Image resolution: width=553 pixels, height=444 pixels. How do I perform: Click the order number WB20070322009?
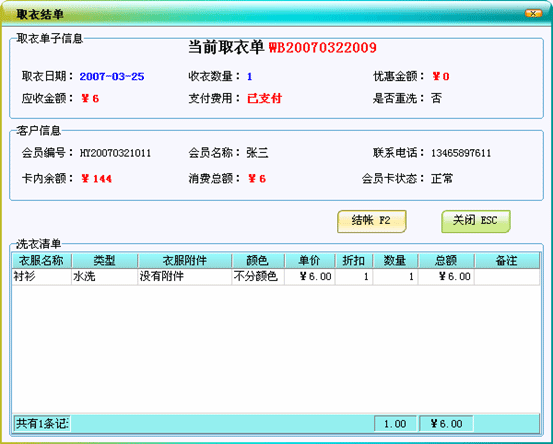[x=323, y=48]
